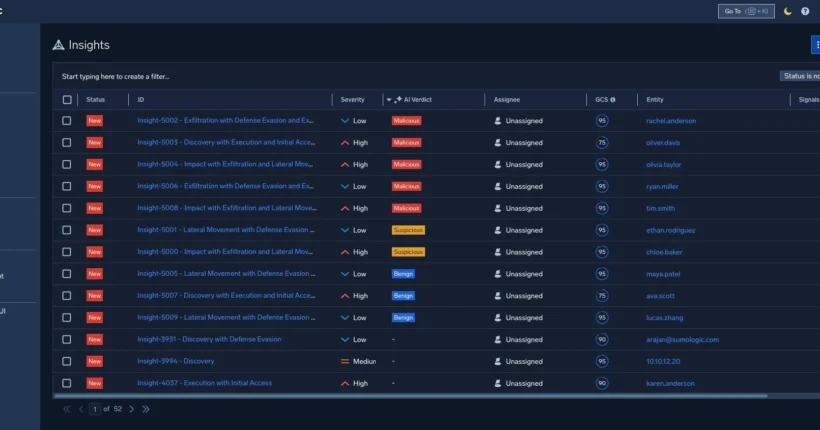
Task: Click the ID column header
Action: [x=141, y=99]
